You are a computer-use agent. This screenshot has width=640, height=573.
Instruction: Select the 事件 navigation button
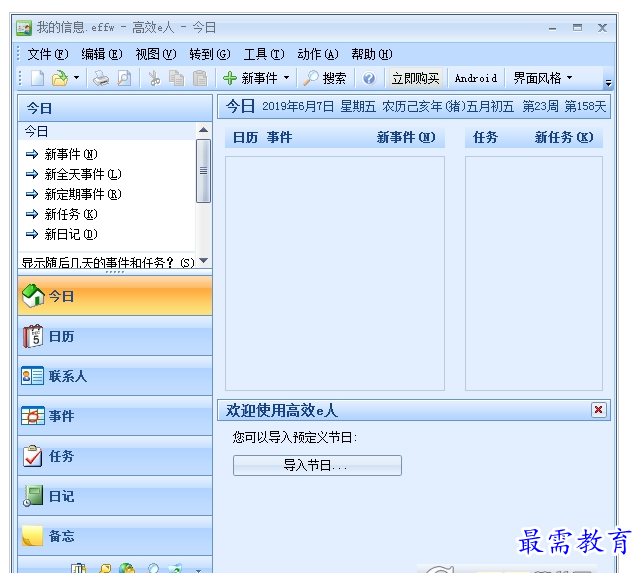pyautogui.click(x=115, y=416)
